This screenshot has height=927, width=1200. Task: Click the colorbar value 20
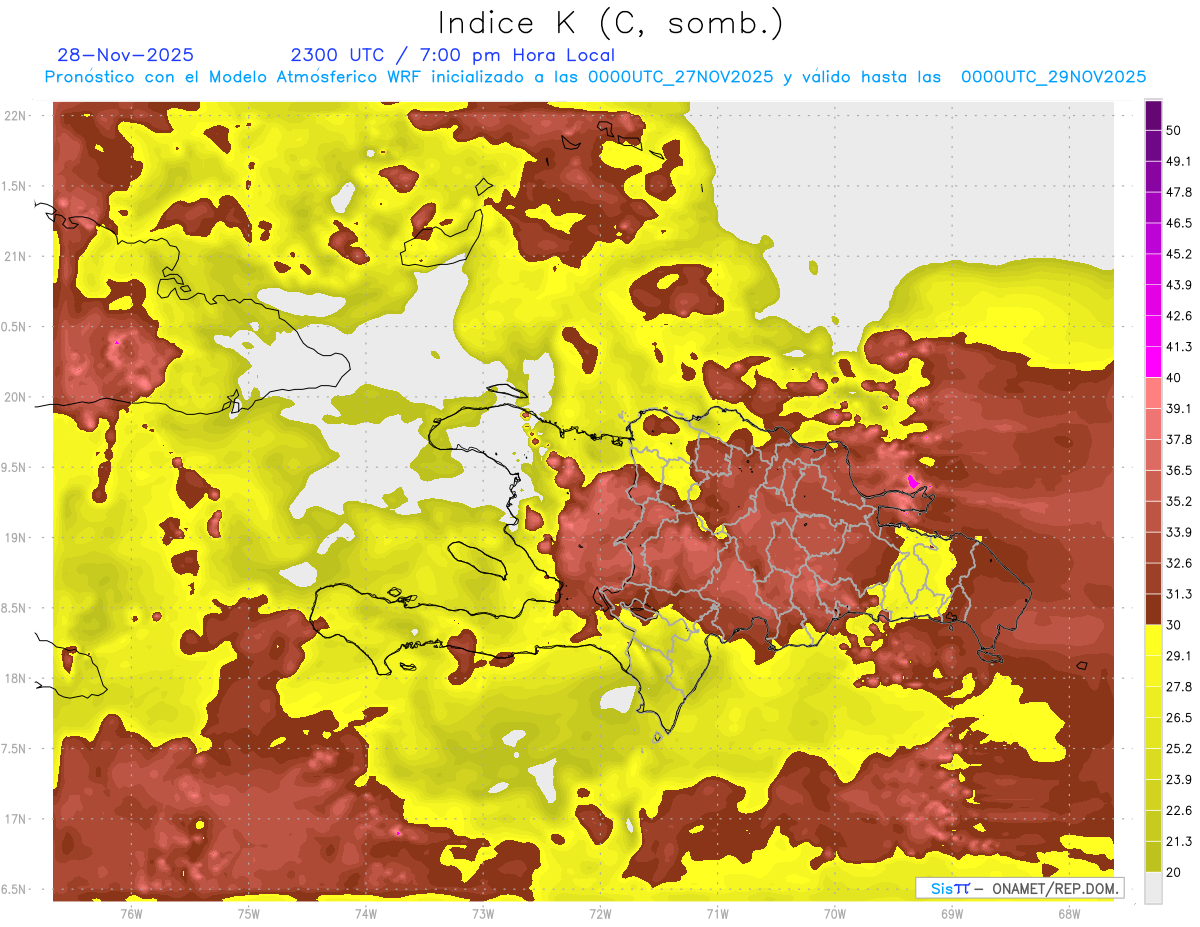[1174, 873]
